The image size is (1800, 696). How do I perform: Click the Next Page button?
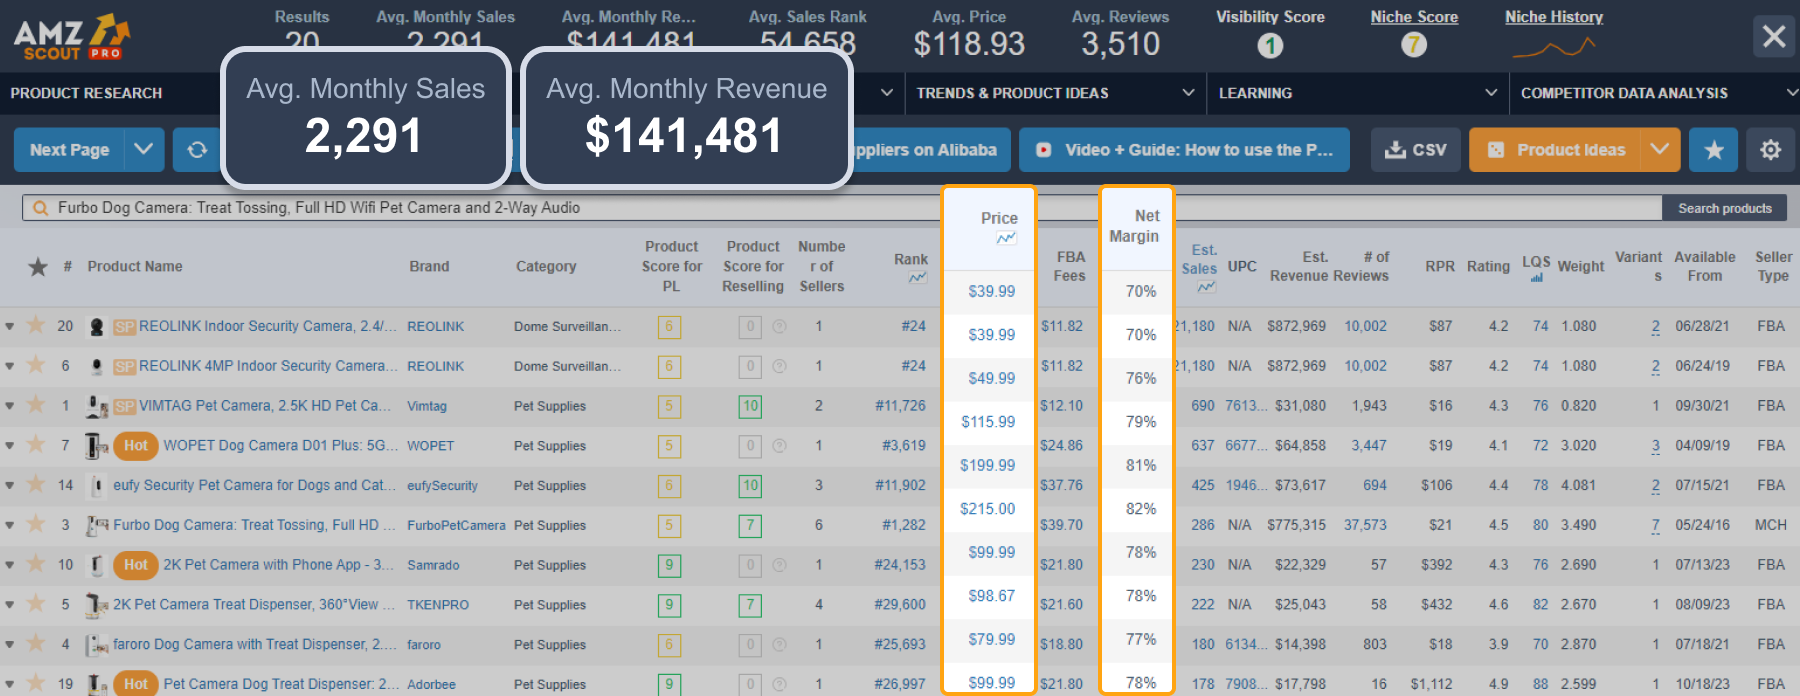[x=69, y=150]
